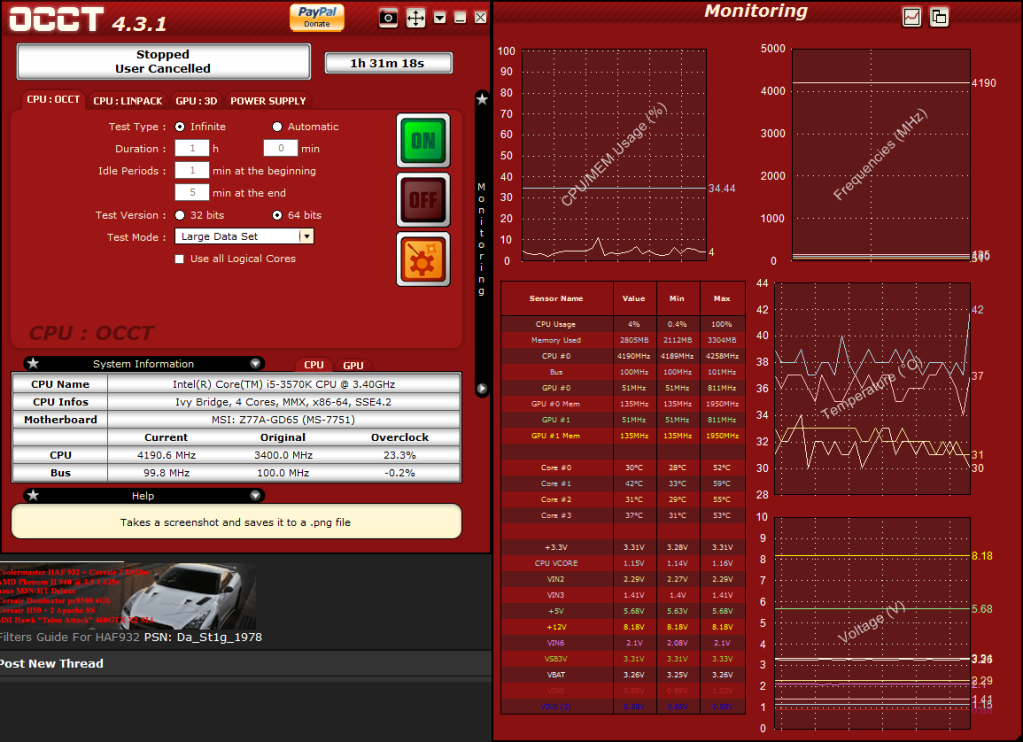Click the move window cross-arrows icon
The height and width of the screenshot is (742, 1023).
click(416, 18)
